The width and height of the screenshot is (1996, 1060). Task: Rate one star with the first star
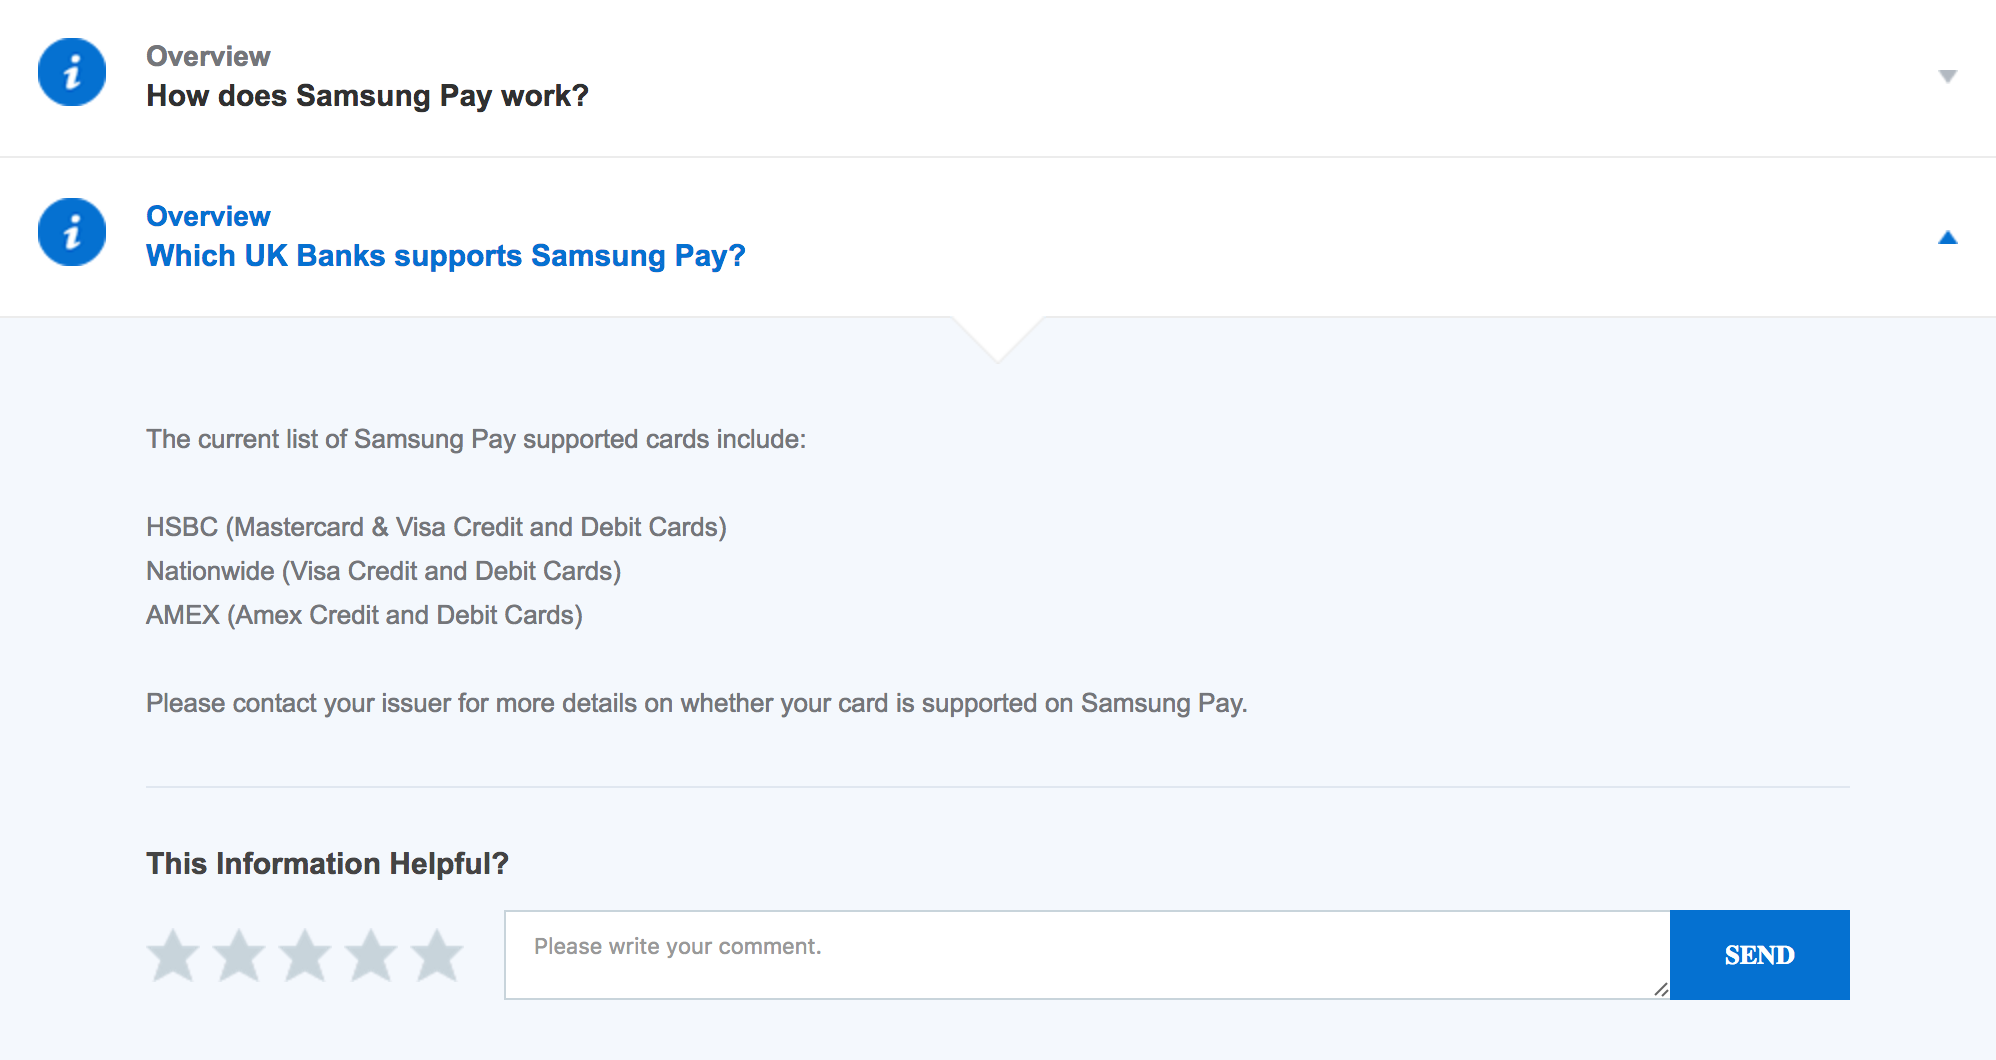[173, 955]
